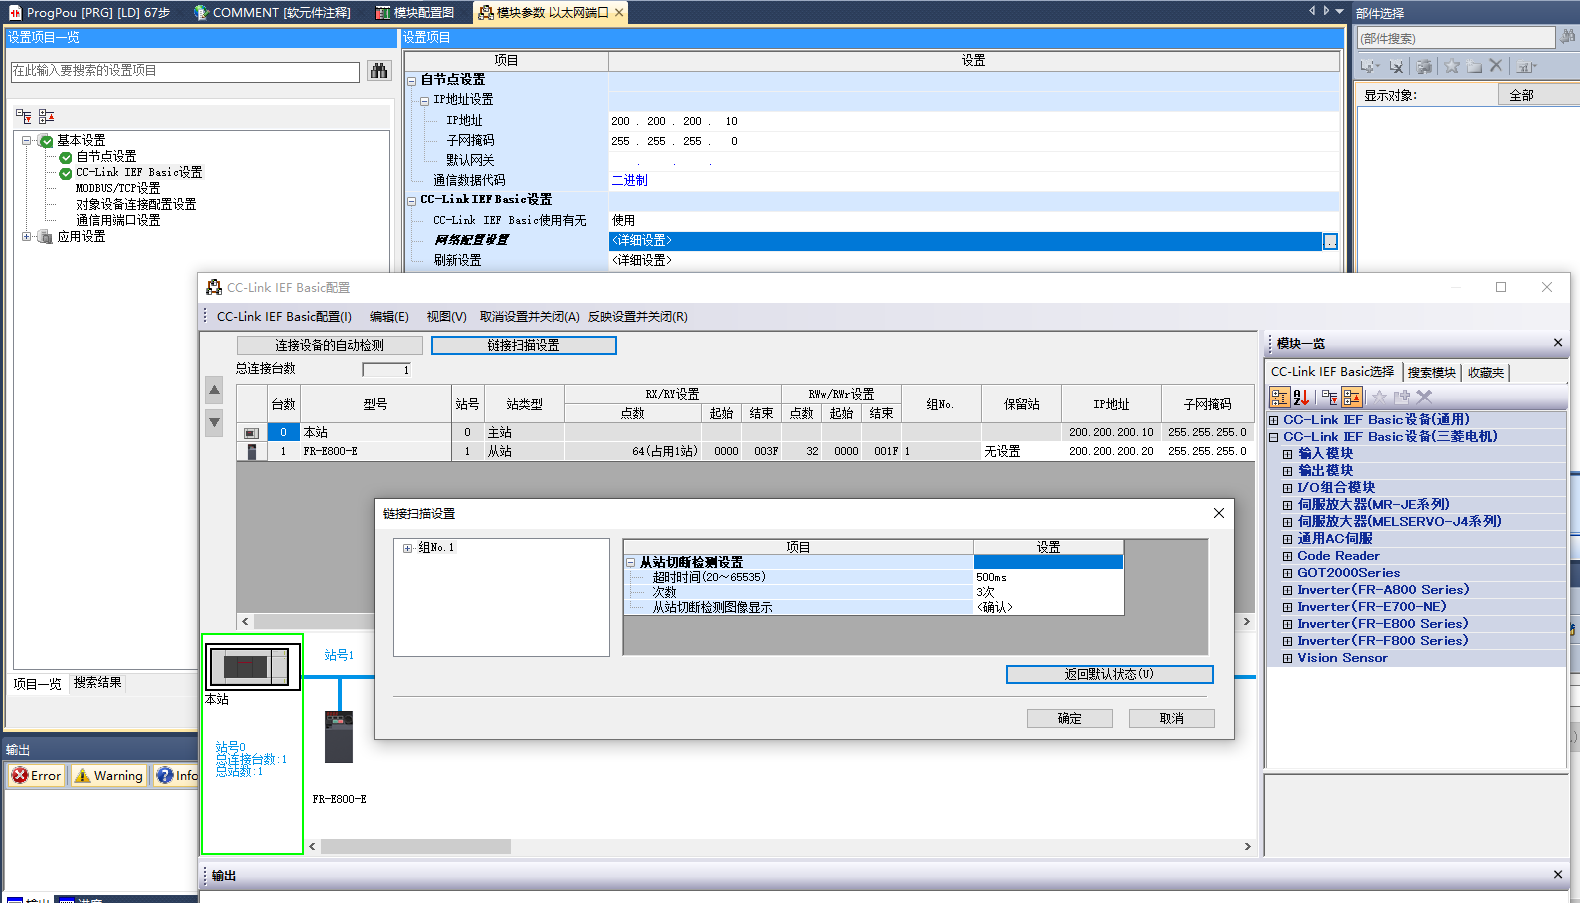Open the 编辑(E) menu
1580x903 pixels.
(389, 317)
